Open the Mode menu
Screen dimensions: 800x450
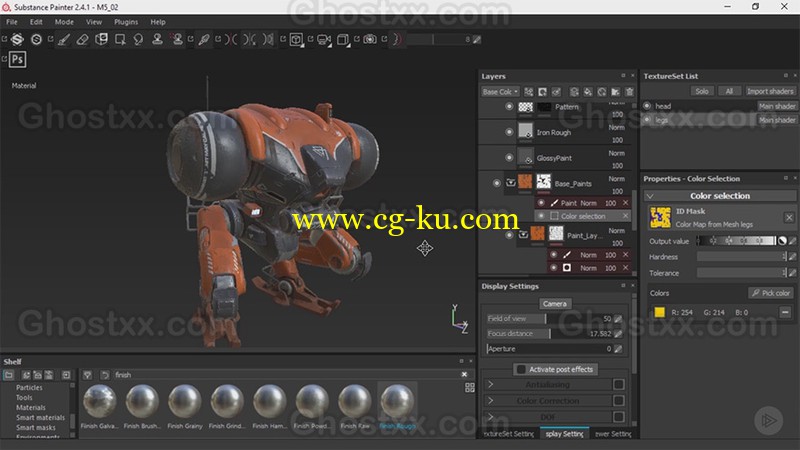point(64,22)
